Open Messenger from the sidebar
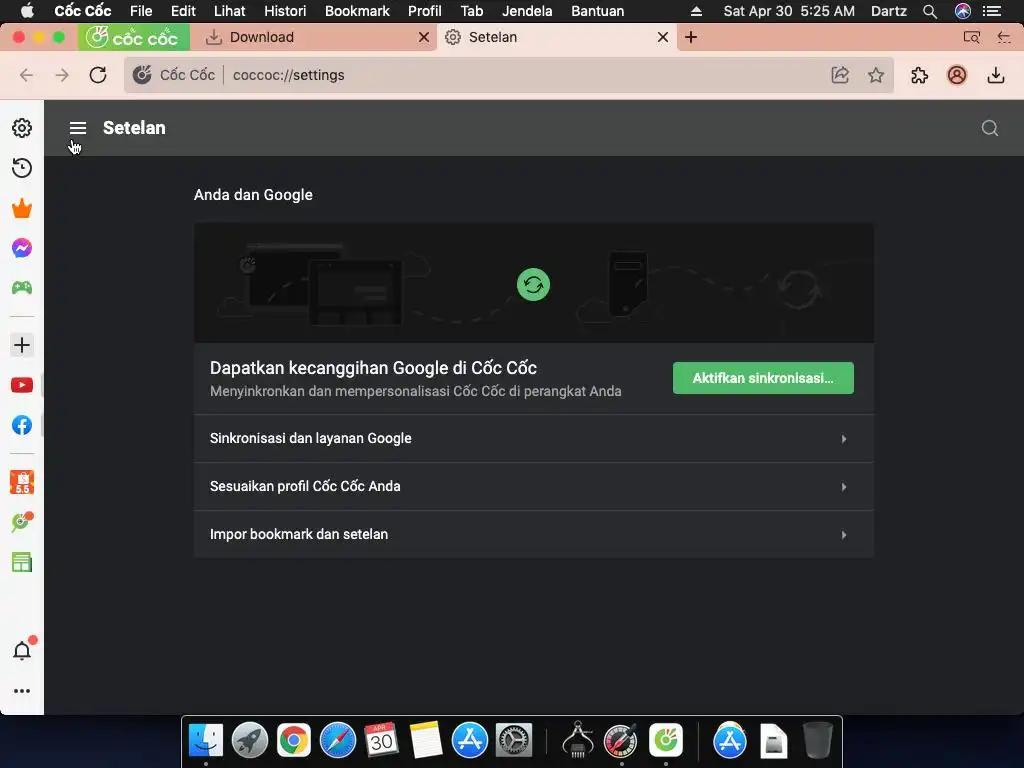 click(22, 248)
